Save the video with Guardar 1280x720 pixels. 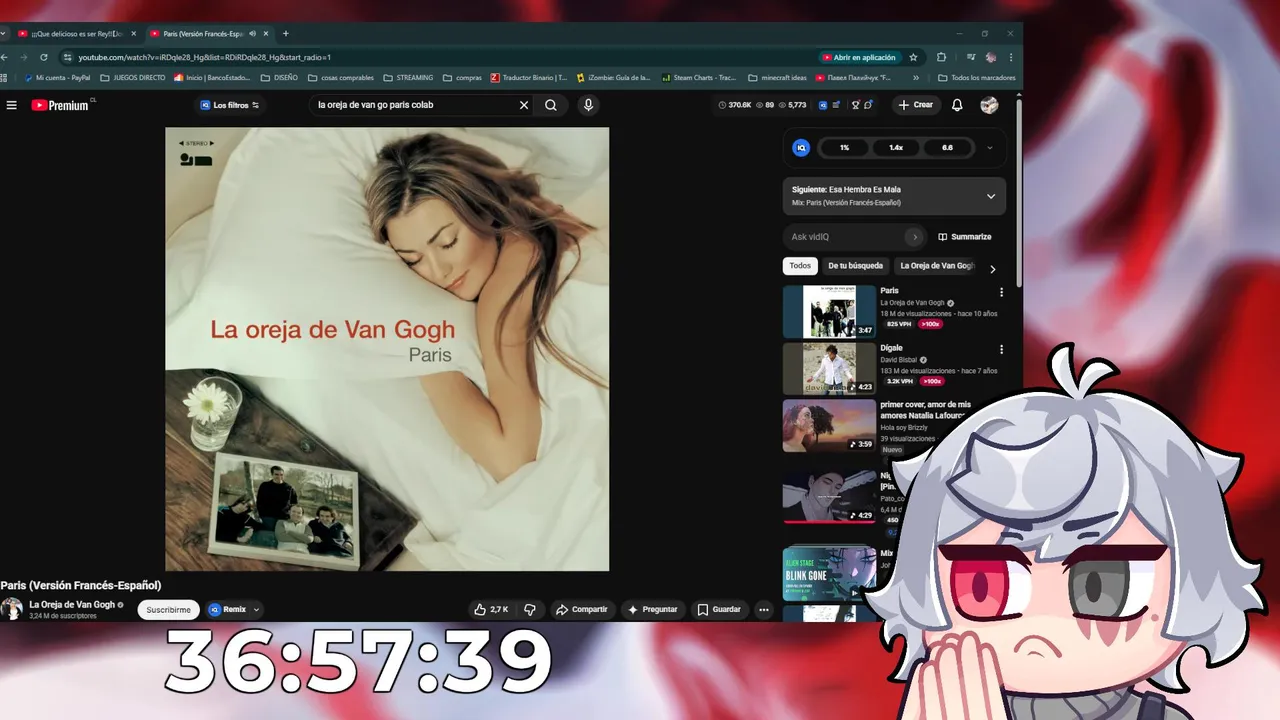coord(719,609)
